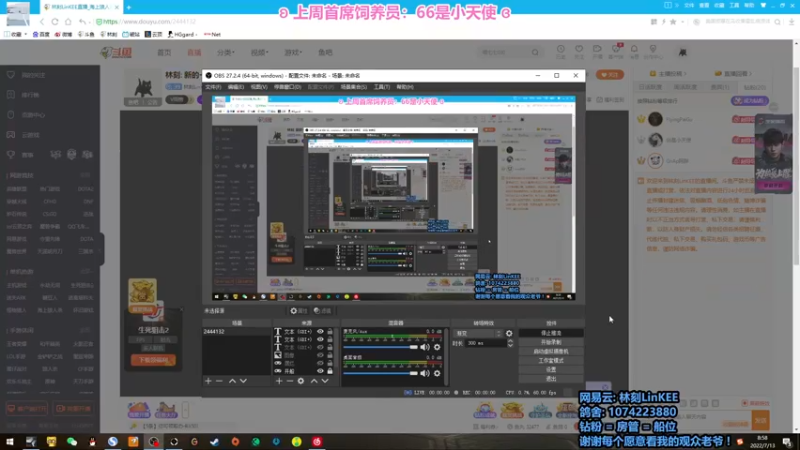
Task: Open Douyu 鱼吧 nav link
Action: (x=325, y=53)
